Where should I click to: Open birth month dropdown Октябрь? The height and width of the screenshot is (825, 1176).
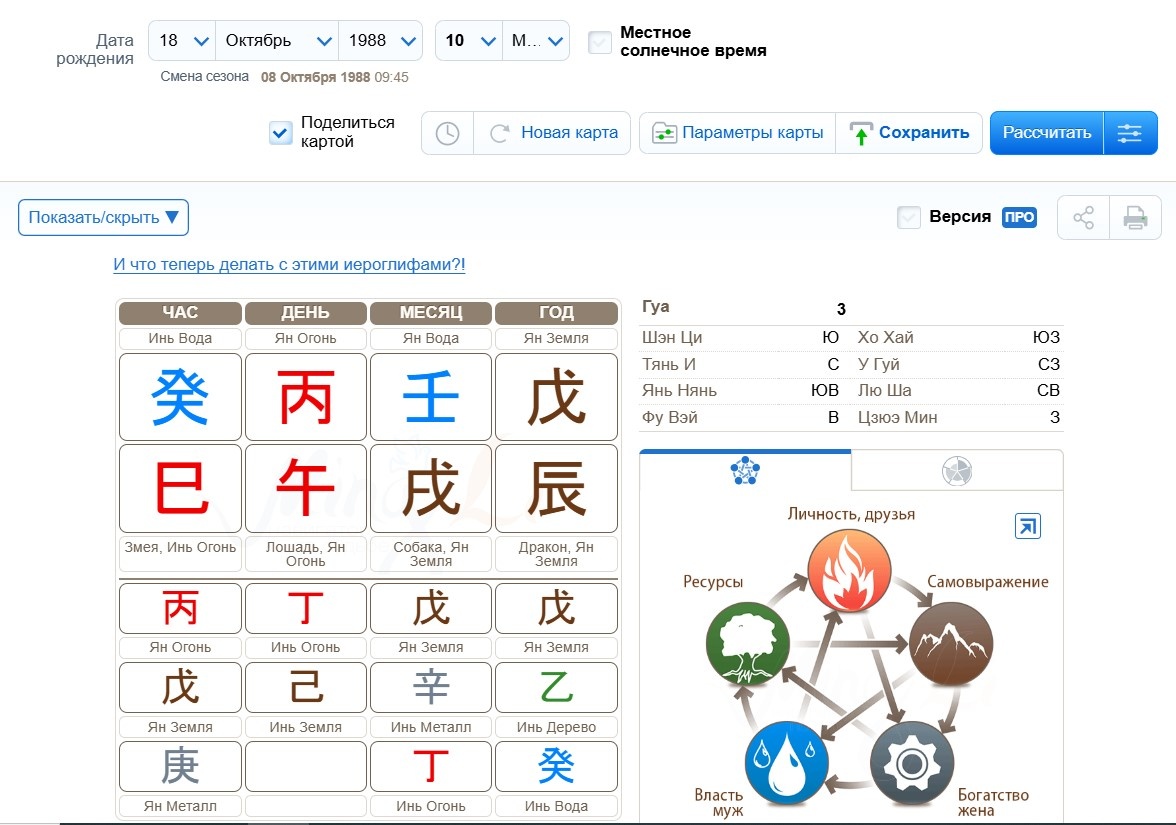tap(278, 40)
